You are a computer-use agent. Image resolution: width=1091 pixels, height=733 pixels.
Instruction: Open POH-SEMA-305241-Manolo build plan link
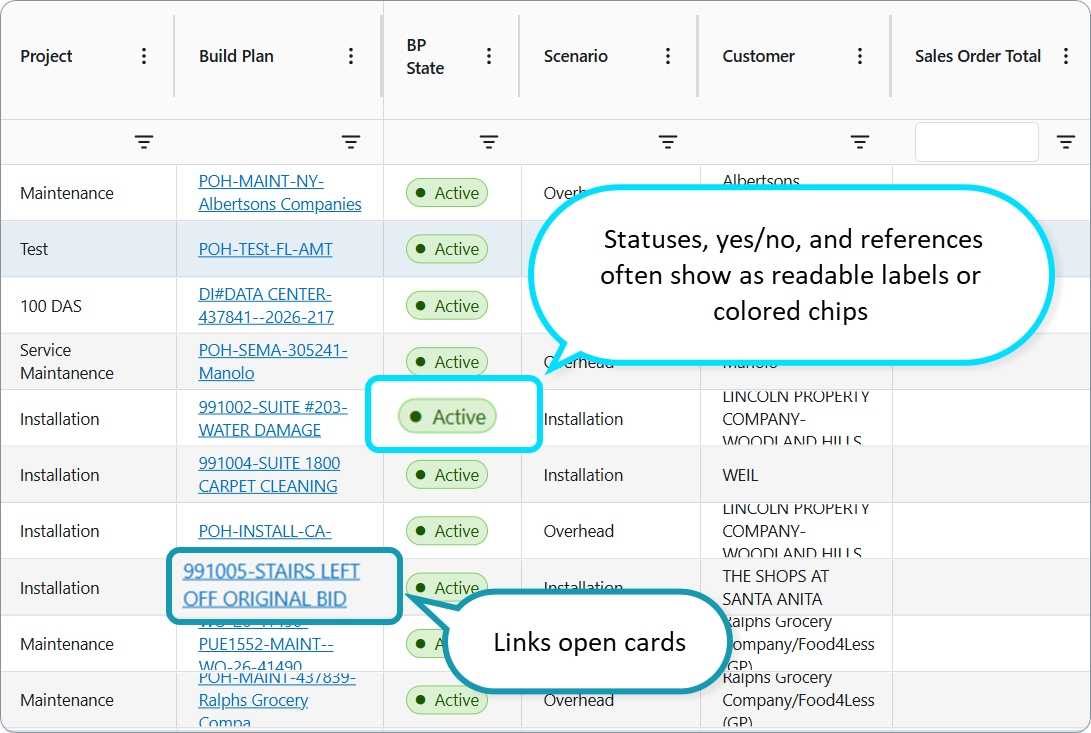[x=273, y=362]
